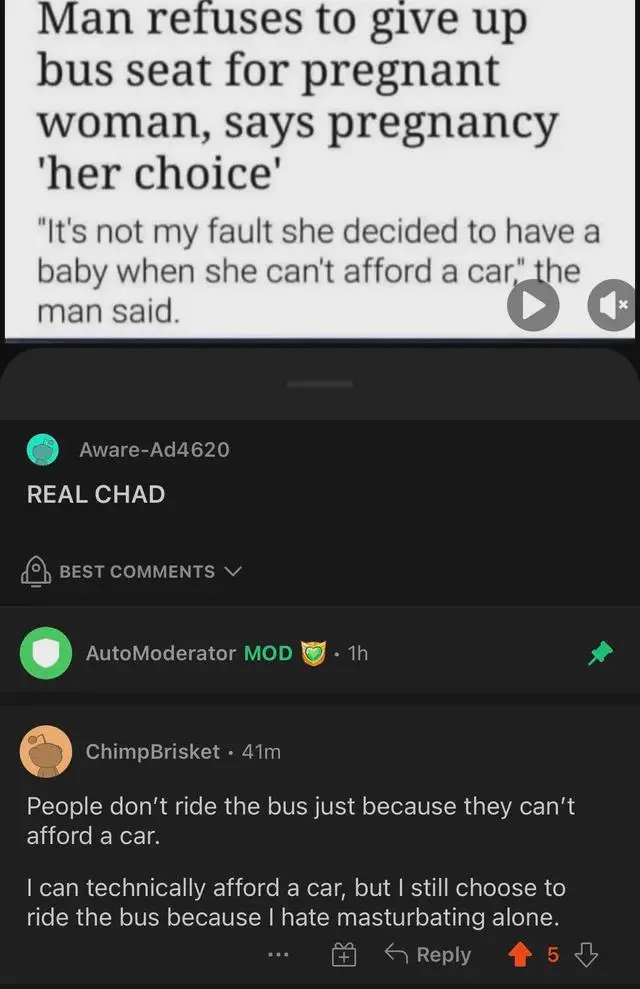This screenshot has height=989, width=640.
Task: Open the AutoModerator shield avatar
Action: tap(45, 653)
